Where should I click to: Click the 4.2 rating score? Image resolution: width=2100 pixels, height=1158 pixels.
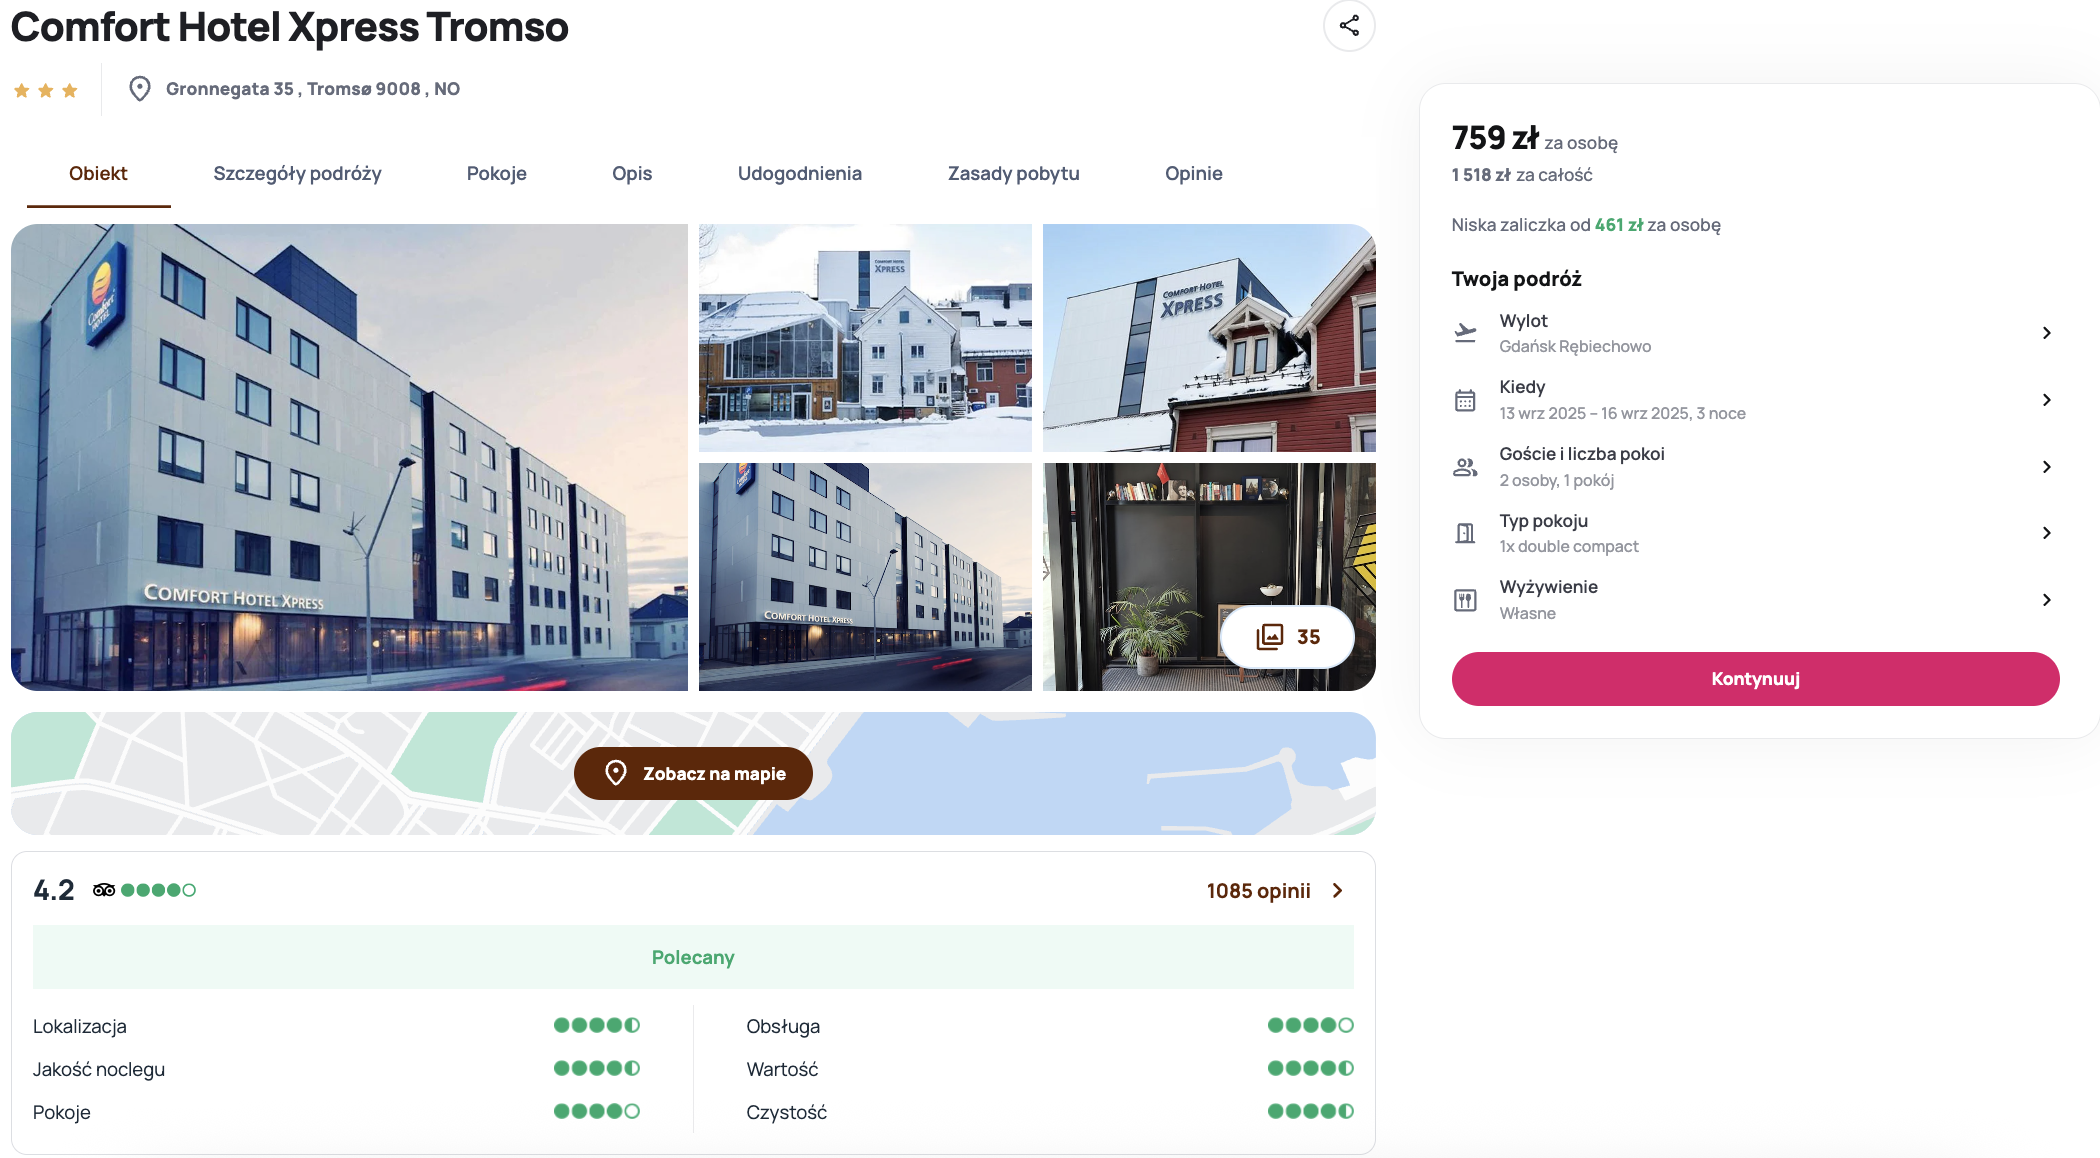pos(54,890)
